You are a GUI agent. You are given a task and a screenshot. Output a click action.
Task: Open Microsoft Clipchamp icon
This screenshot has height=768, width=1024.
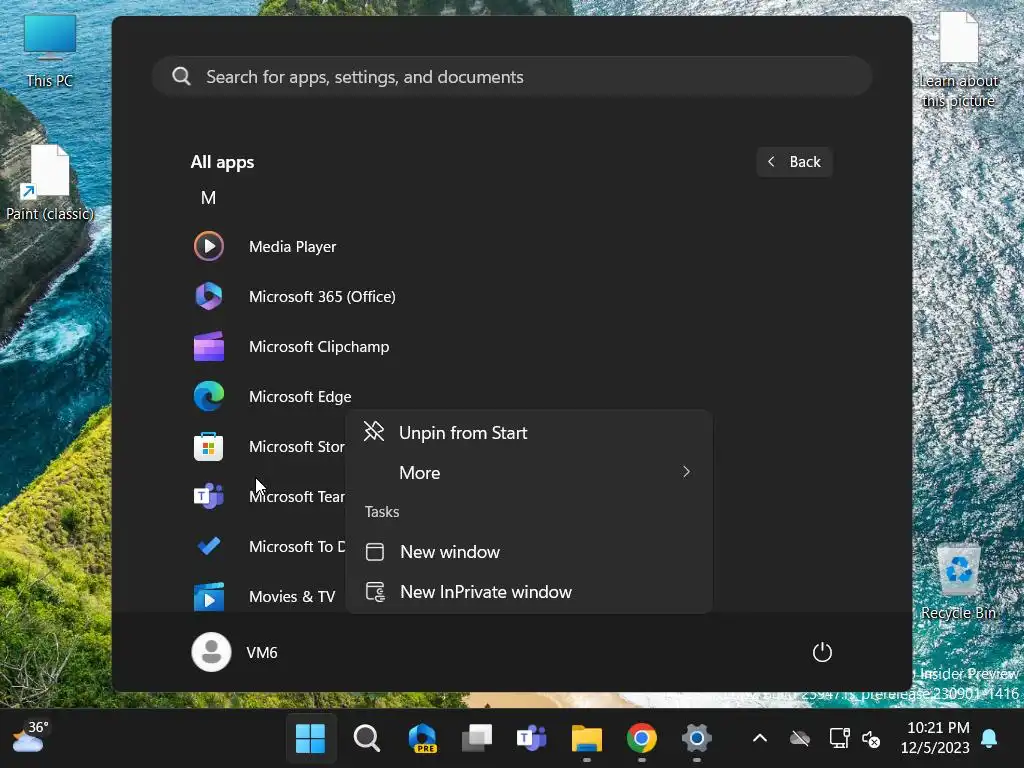[209, 347]
